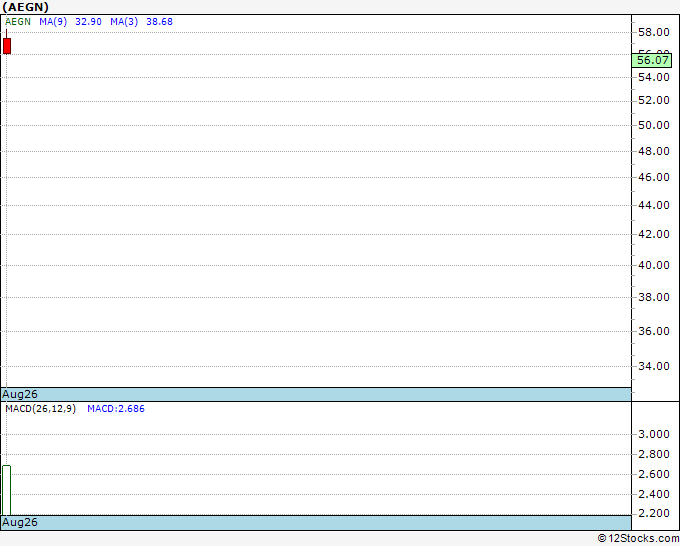
Task: Click the green MACD histogram bar
Action: click(7, 490)
